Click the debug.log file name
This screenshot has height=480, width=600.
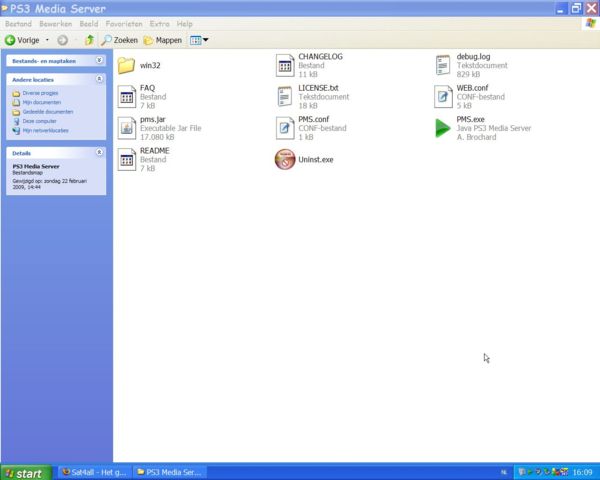pos(473,56)
